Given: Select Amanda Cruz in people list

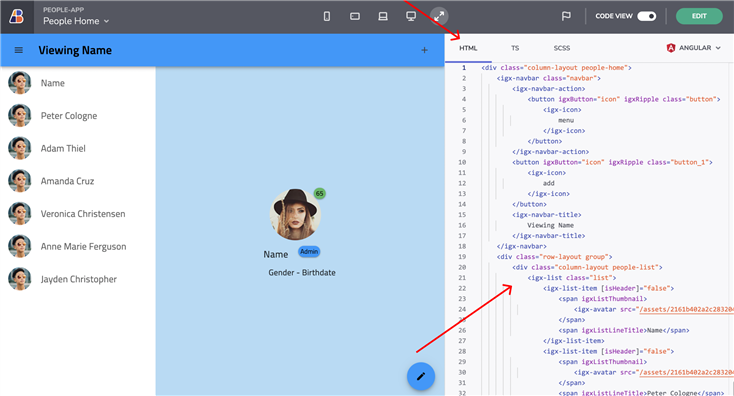Looking at the screenshot, I should [x=78, y=181].
